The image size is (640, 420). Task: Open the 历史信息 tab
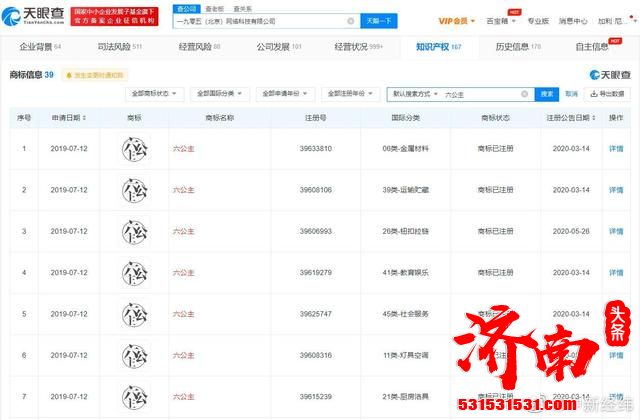point(518,47)
